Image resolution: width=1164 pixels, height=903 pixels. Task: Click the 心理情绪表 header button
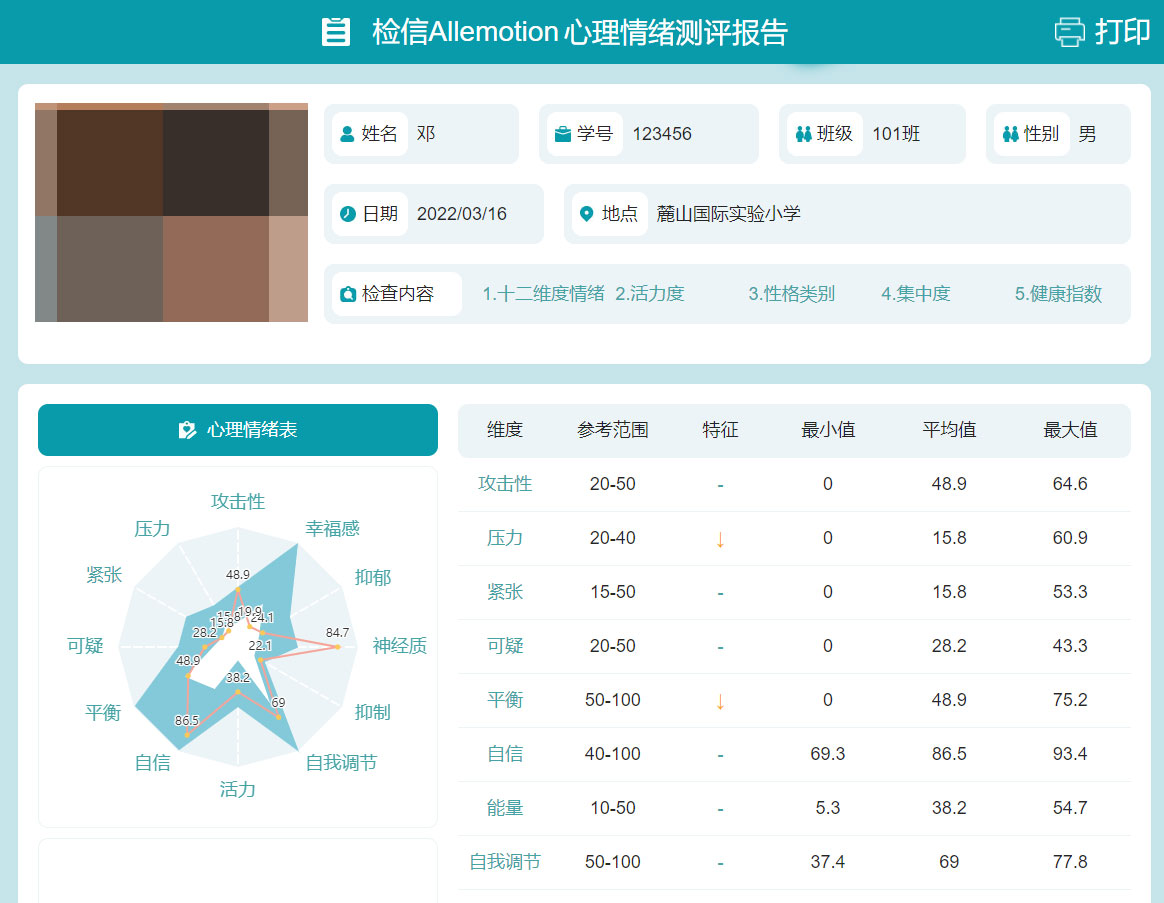click(x=238, y=430)
